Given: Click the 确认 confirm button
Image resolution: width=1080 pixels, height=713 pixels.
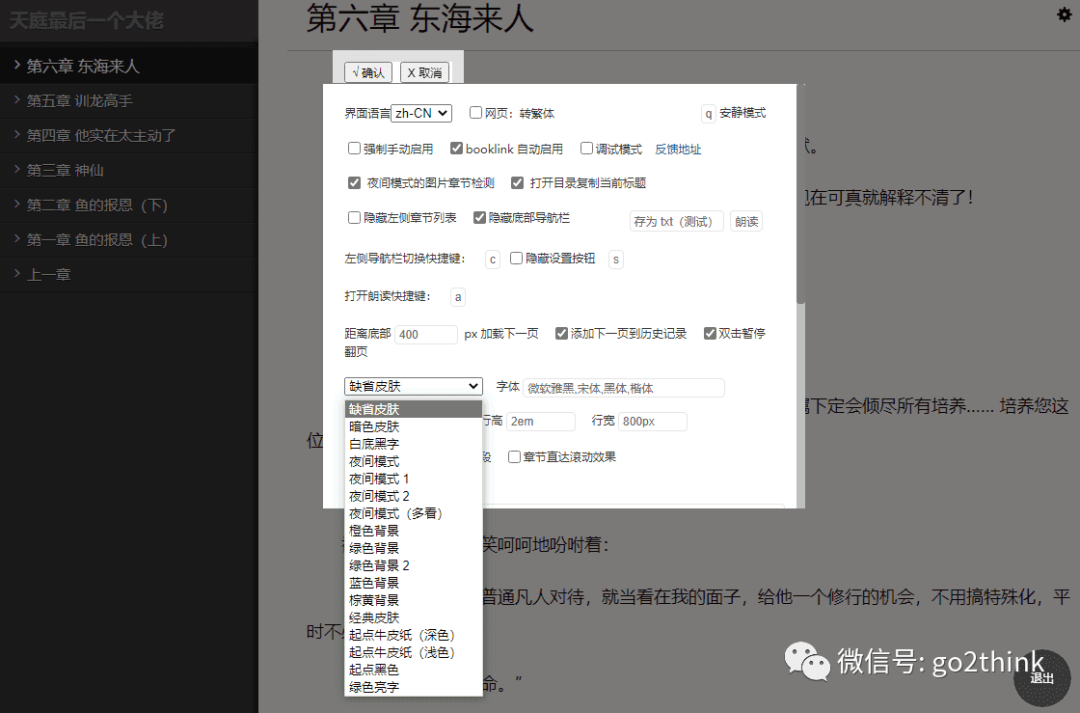Looking at the screenshot, I should 367,72.
